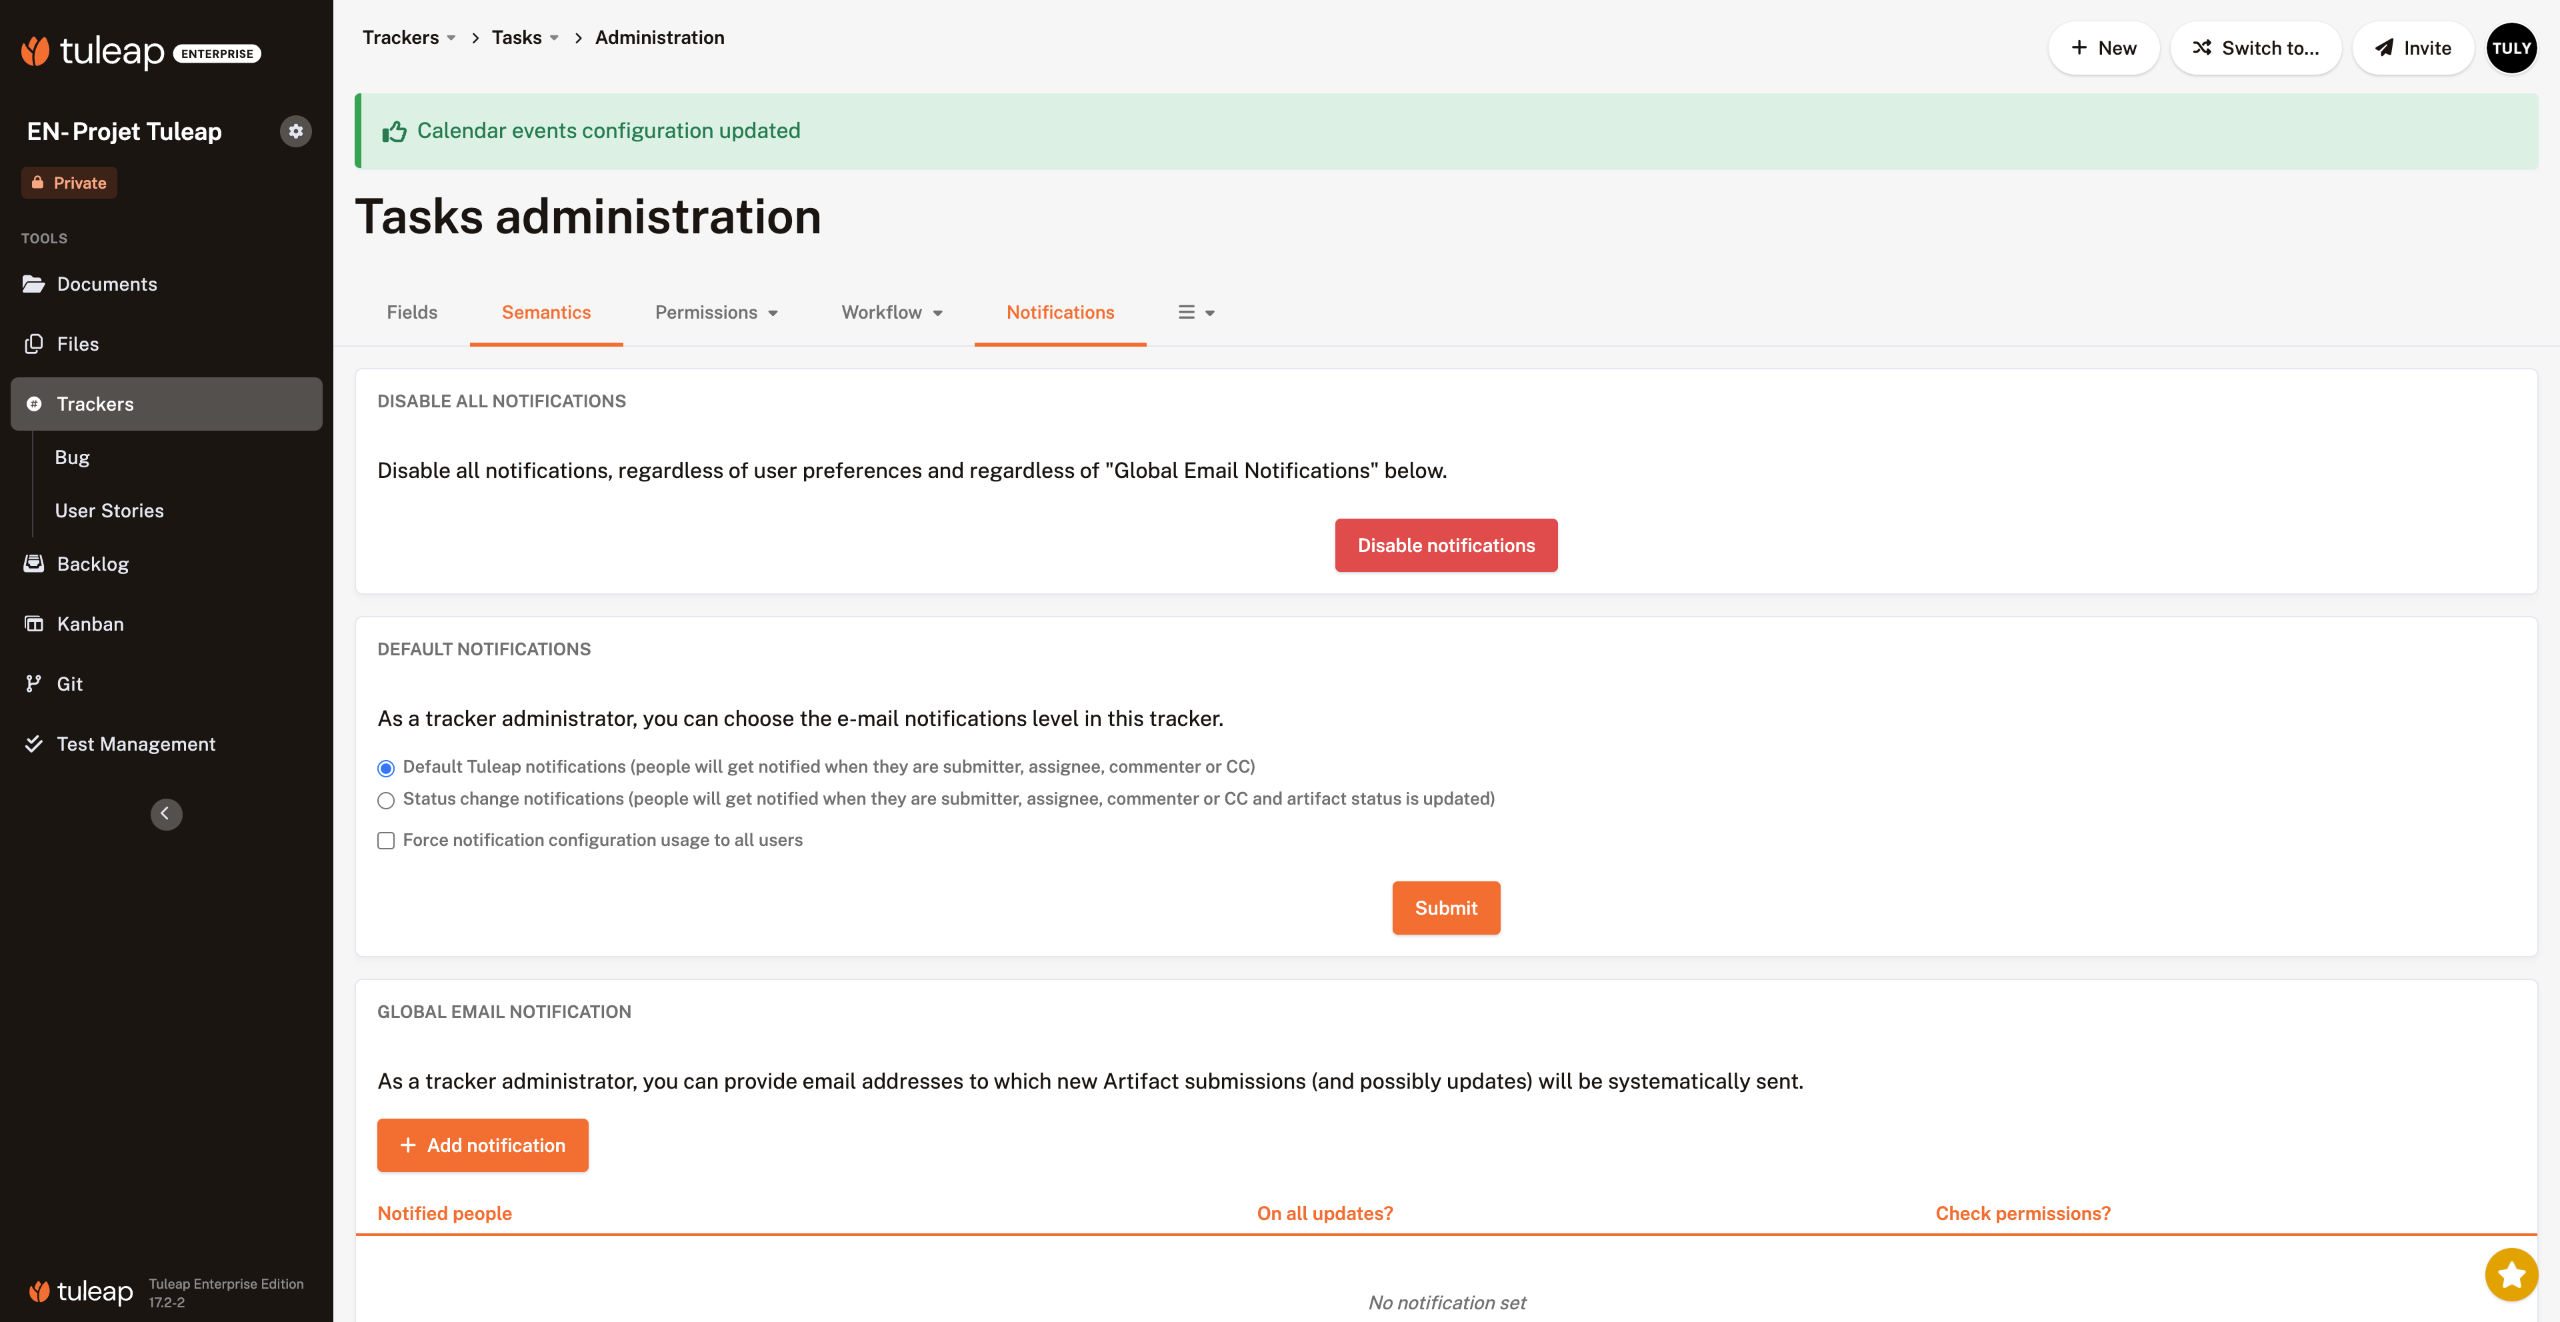Screen dimensions: 2560x1322
Task: Click the Backlog sidebar icon
Action: coord(34,564)
